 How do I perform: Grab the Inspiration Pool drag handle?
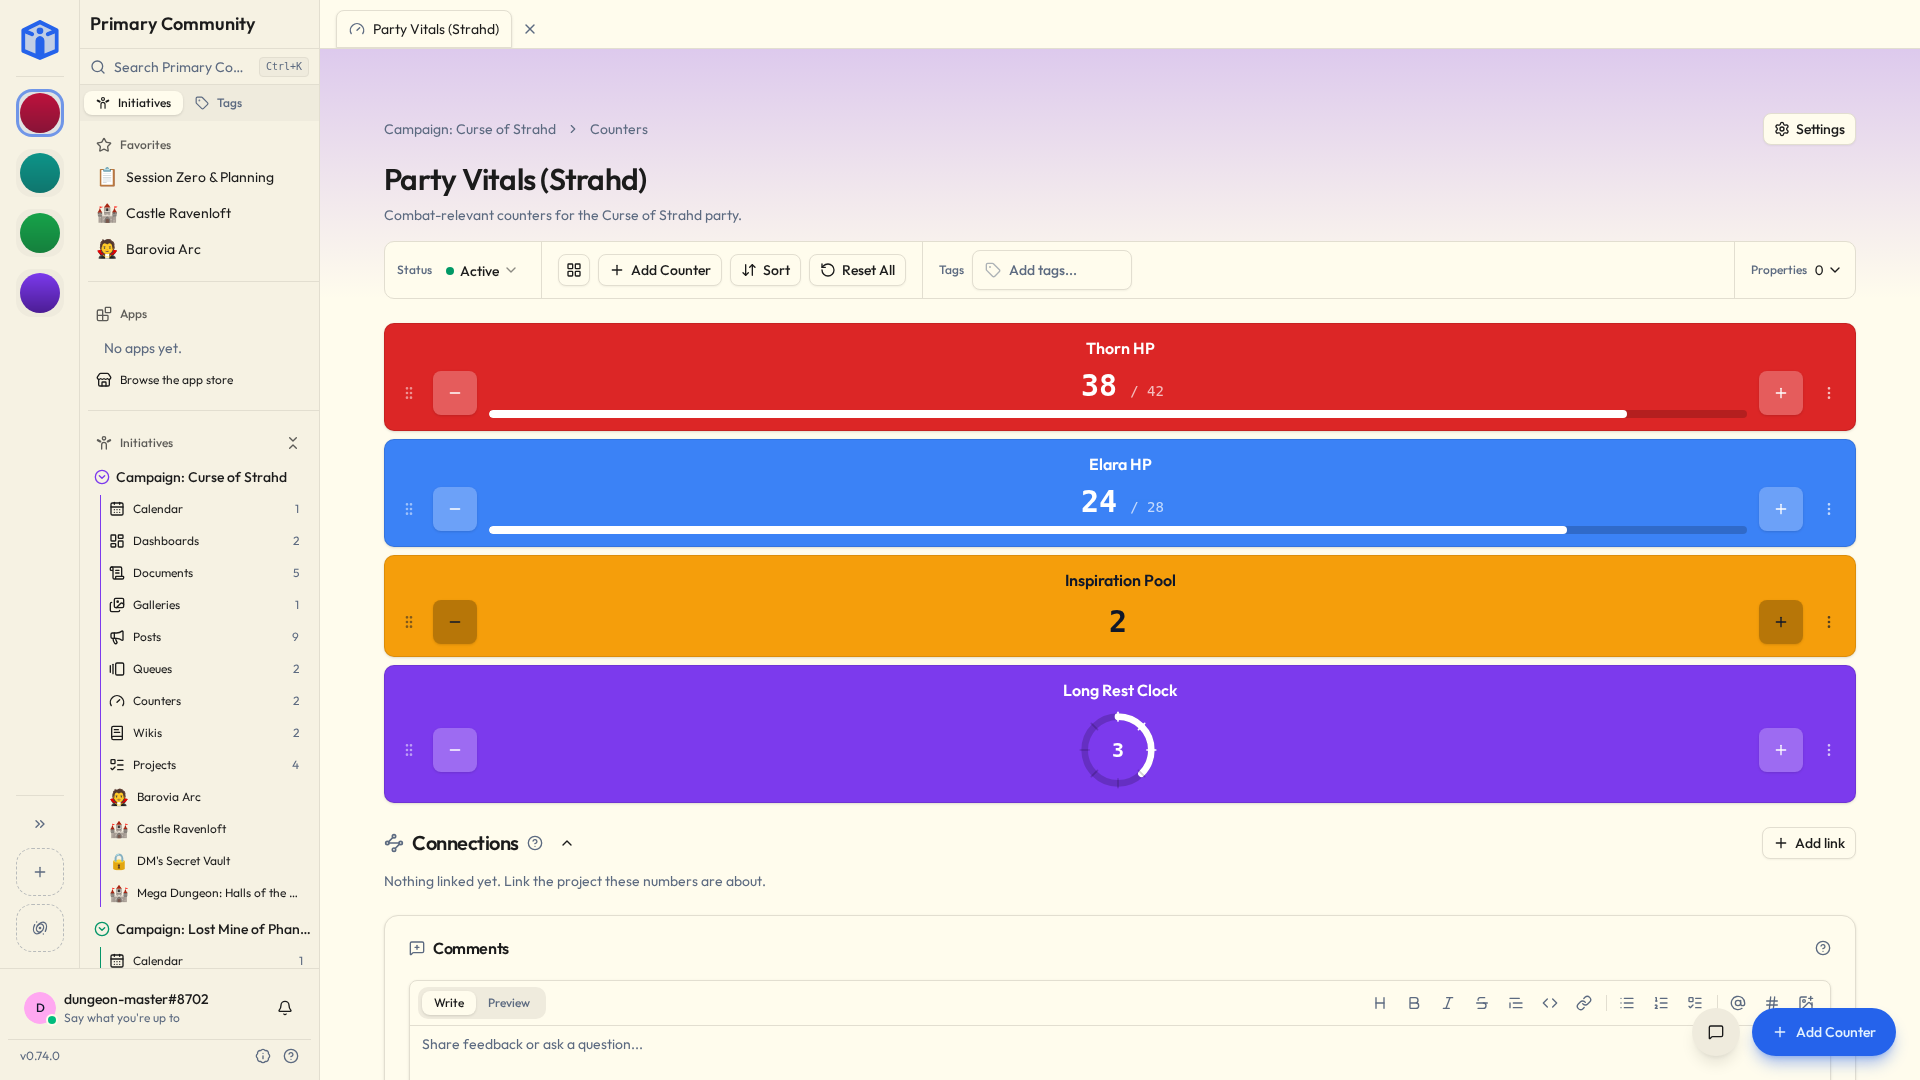(x=409, y=622)
